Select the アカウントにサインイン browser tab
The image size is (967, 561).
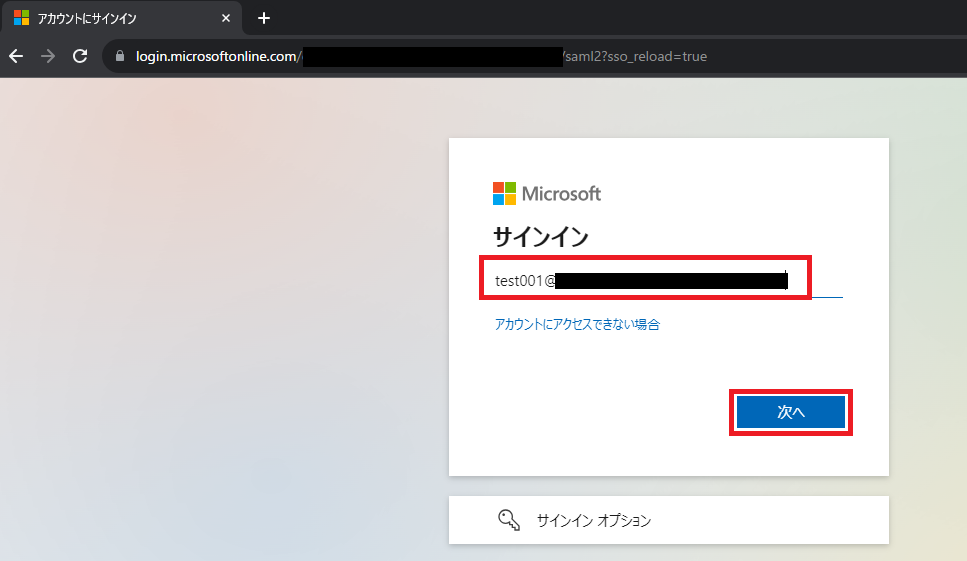[x=122, y=18]
